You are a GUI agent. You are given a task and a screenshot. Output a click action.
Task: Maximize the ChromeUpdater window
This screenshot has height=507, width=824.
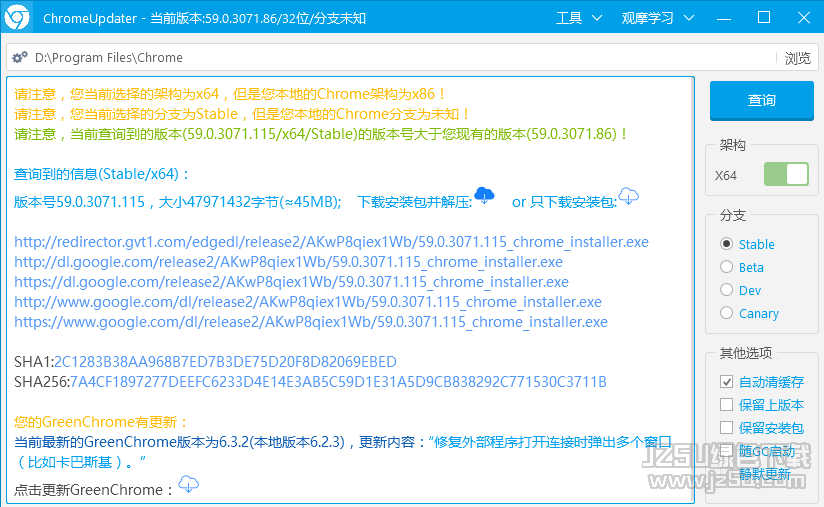[764, 18]
